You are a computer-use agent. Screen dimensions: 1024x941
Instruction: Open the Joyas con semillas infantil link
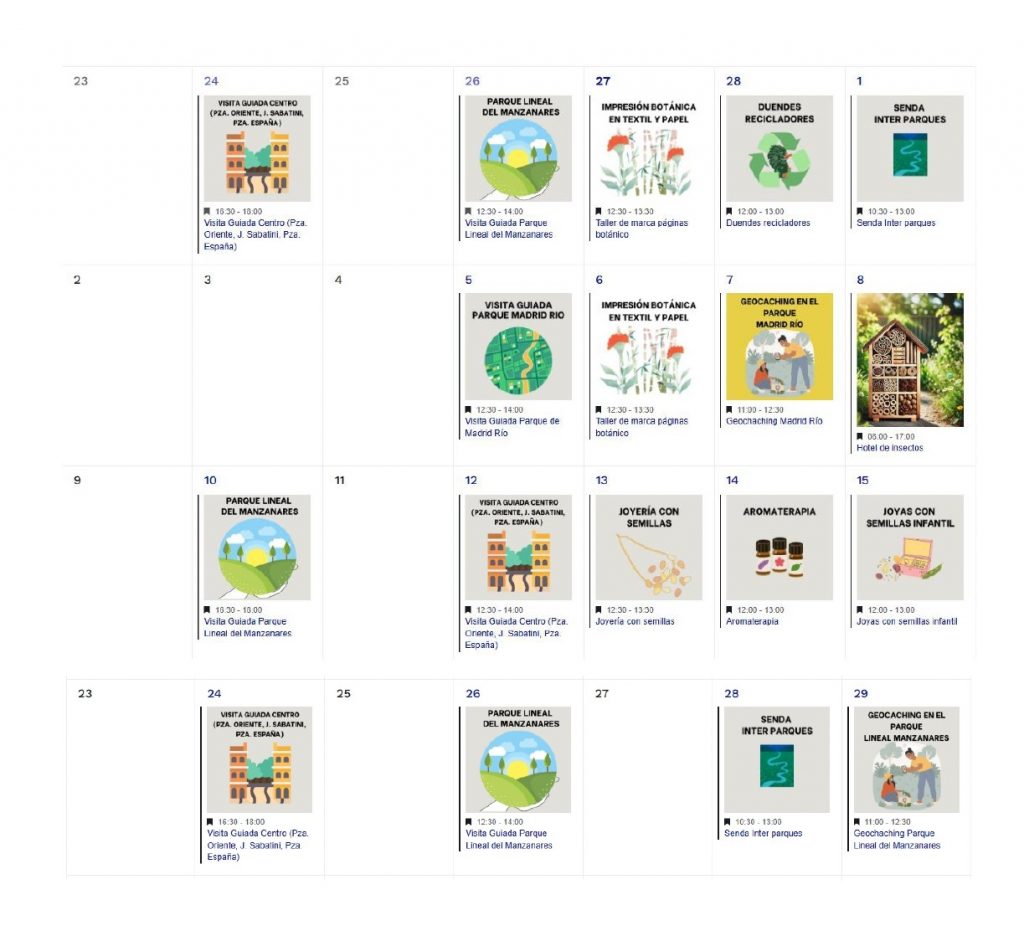907,622
